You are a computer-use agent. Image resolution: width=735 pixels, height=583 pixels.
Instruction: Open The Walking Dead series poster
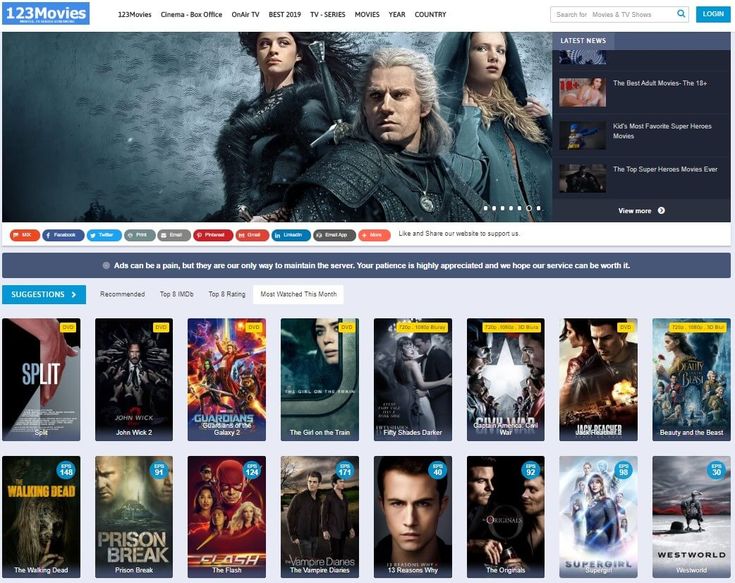tap(41, 516)
